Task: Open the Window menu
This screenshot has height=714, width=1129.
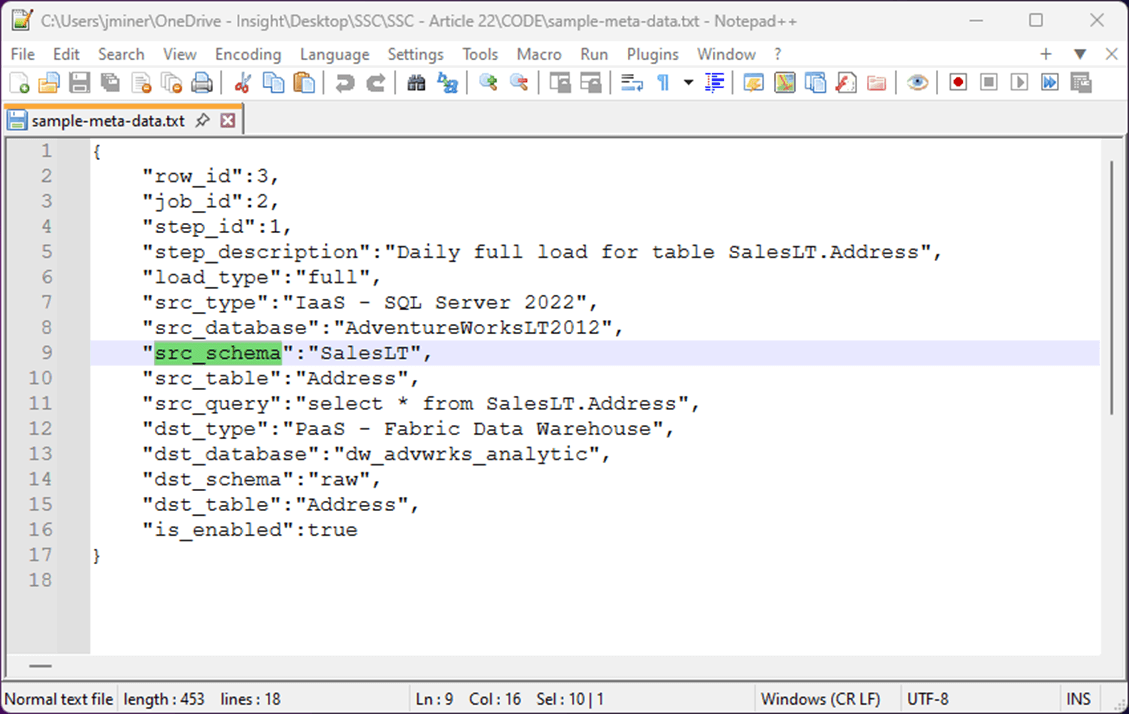Action: pos(726,55)
